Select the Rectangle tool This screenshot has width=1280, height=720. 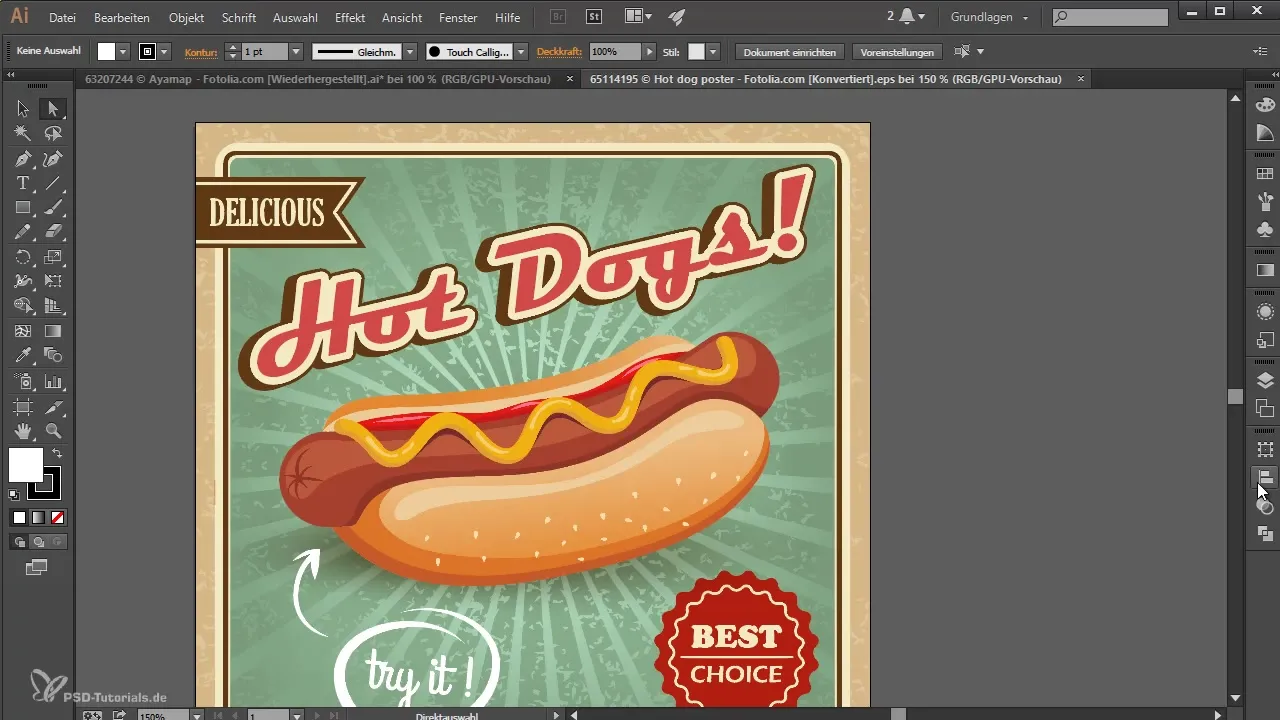click(23, 208)
